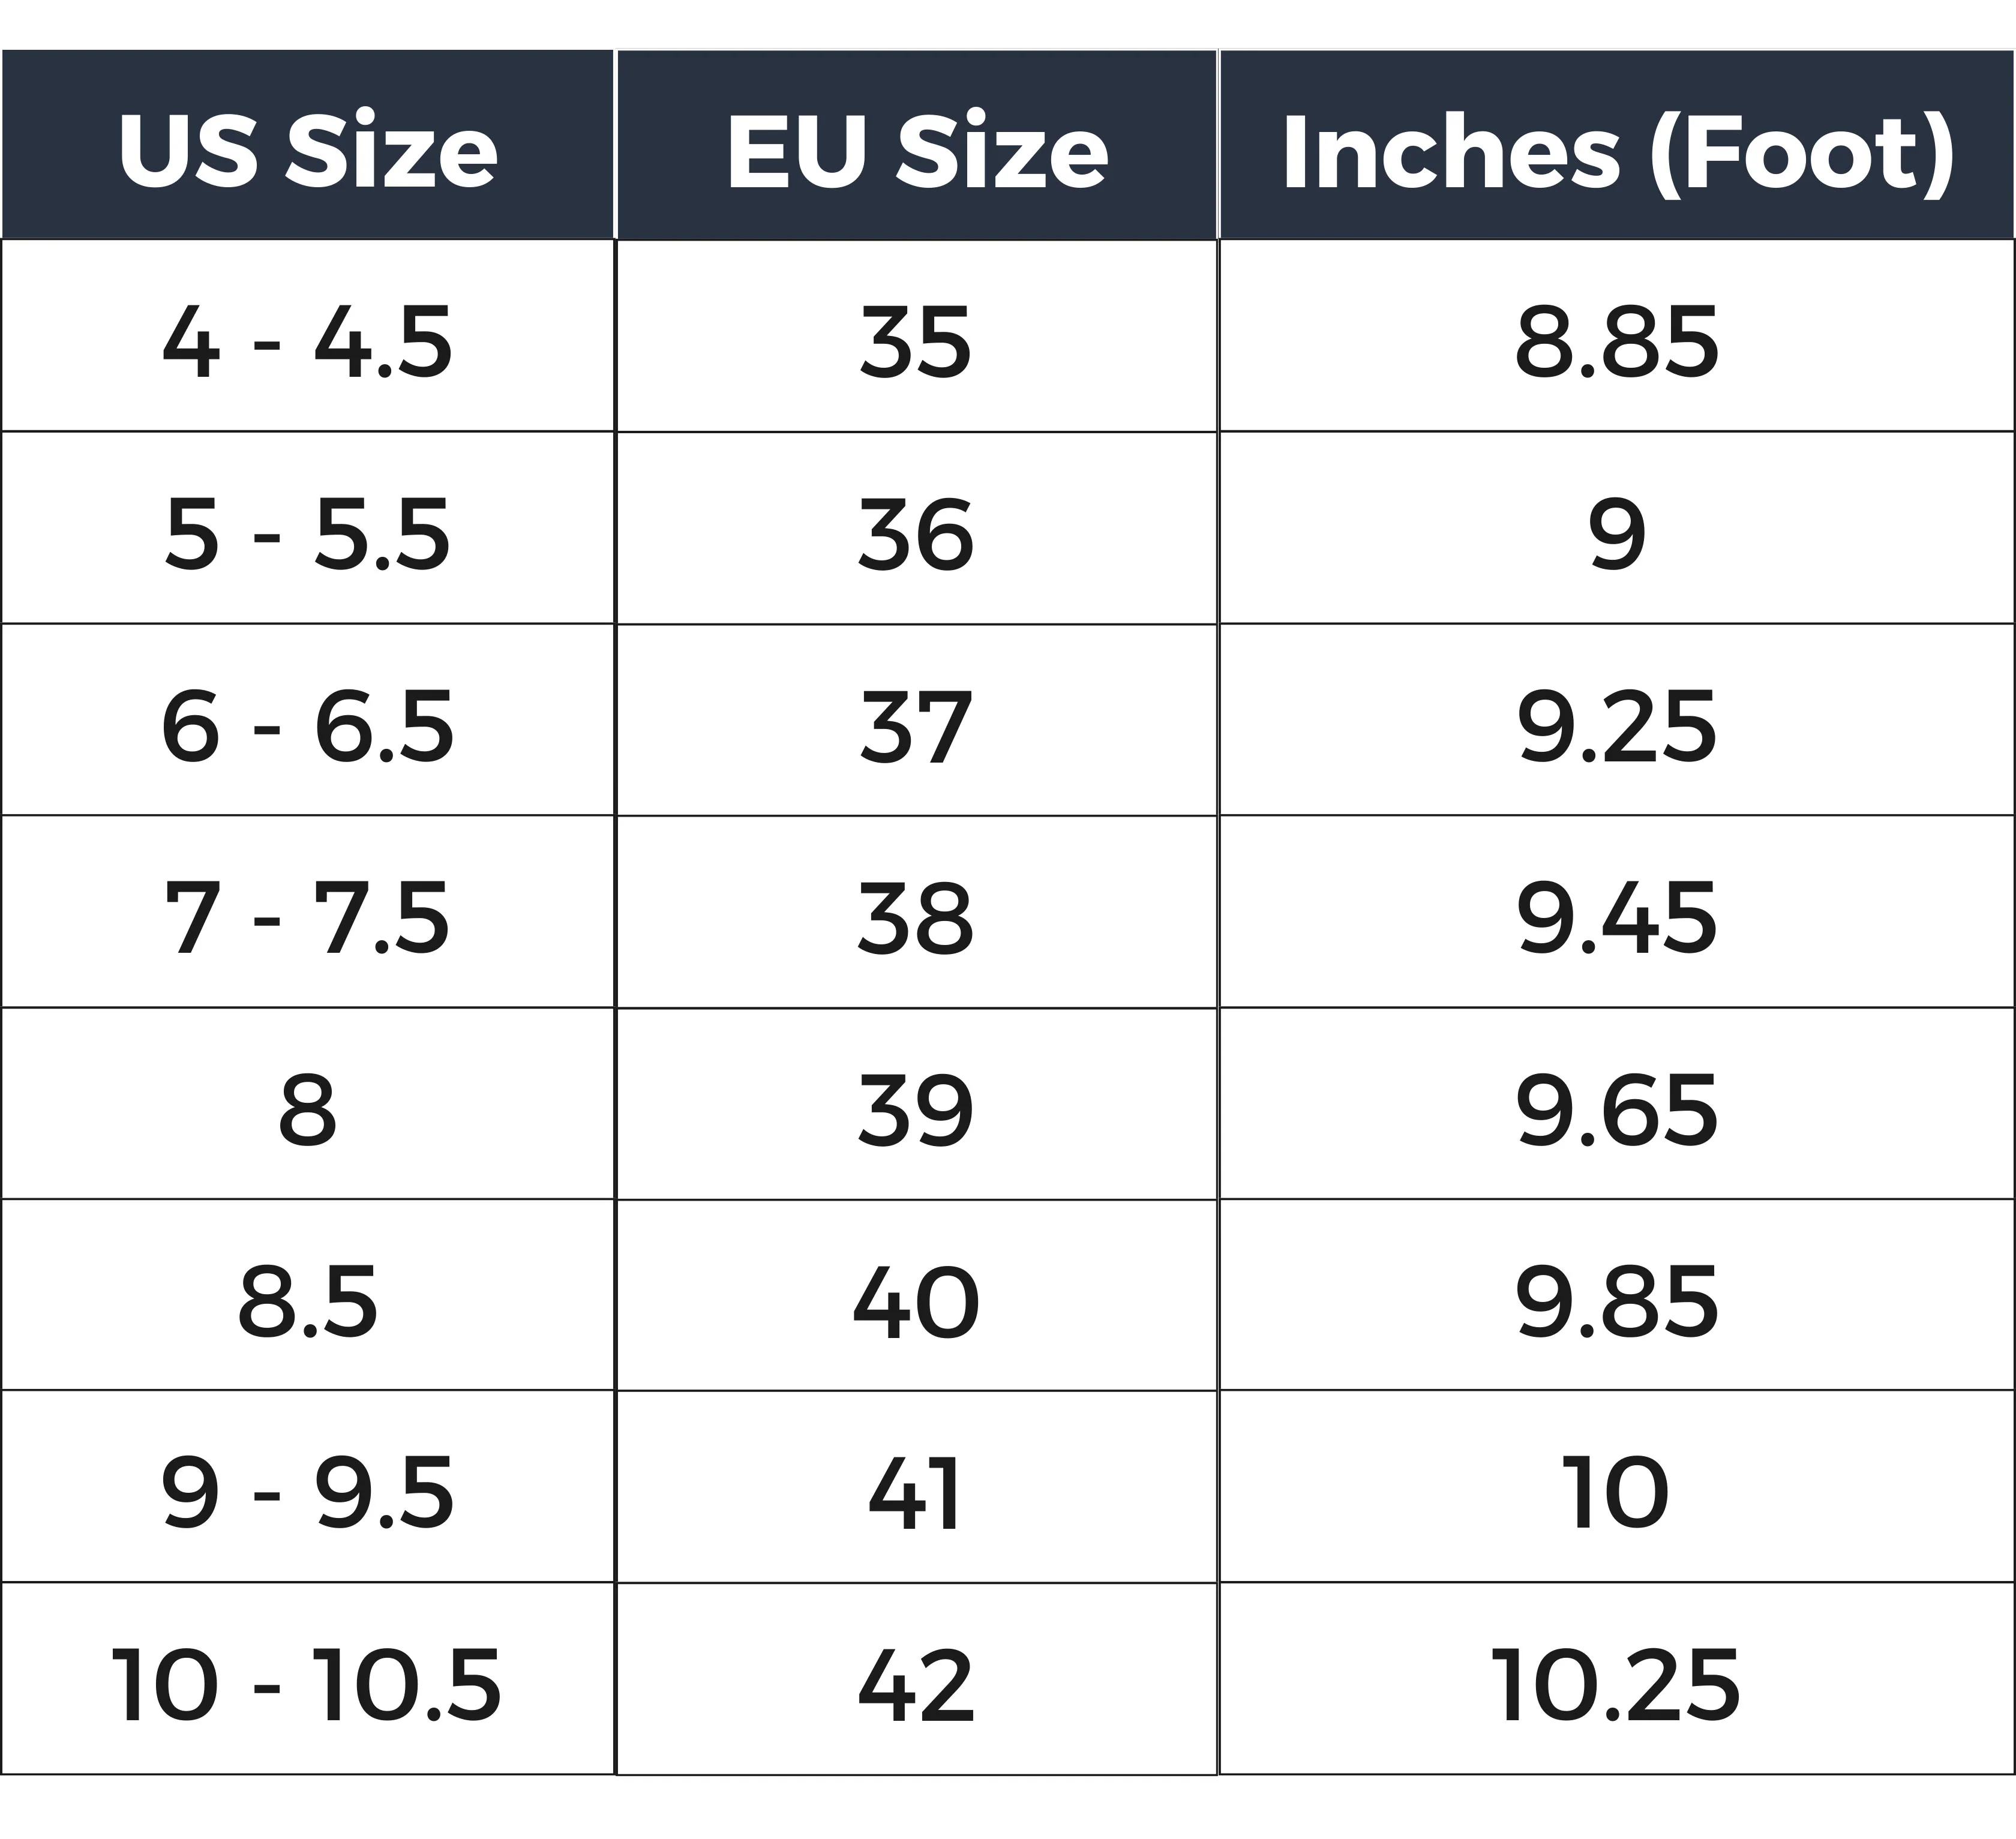Click the US size 9 - 9.5 cell

(x=307, y=1493)
